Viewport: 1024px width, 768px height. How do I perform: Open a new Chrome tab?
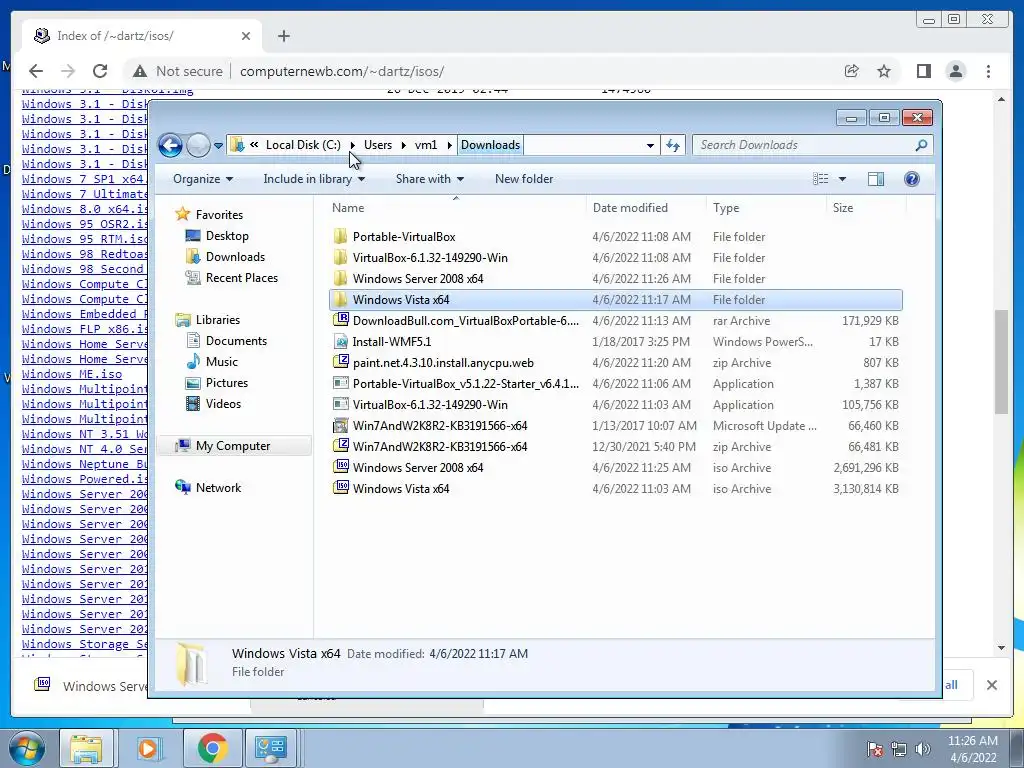[283, 36]
